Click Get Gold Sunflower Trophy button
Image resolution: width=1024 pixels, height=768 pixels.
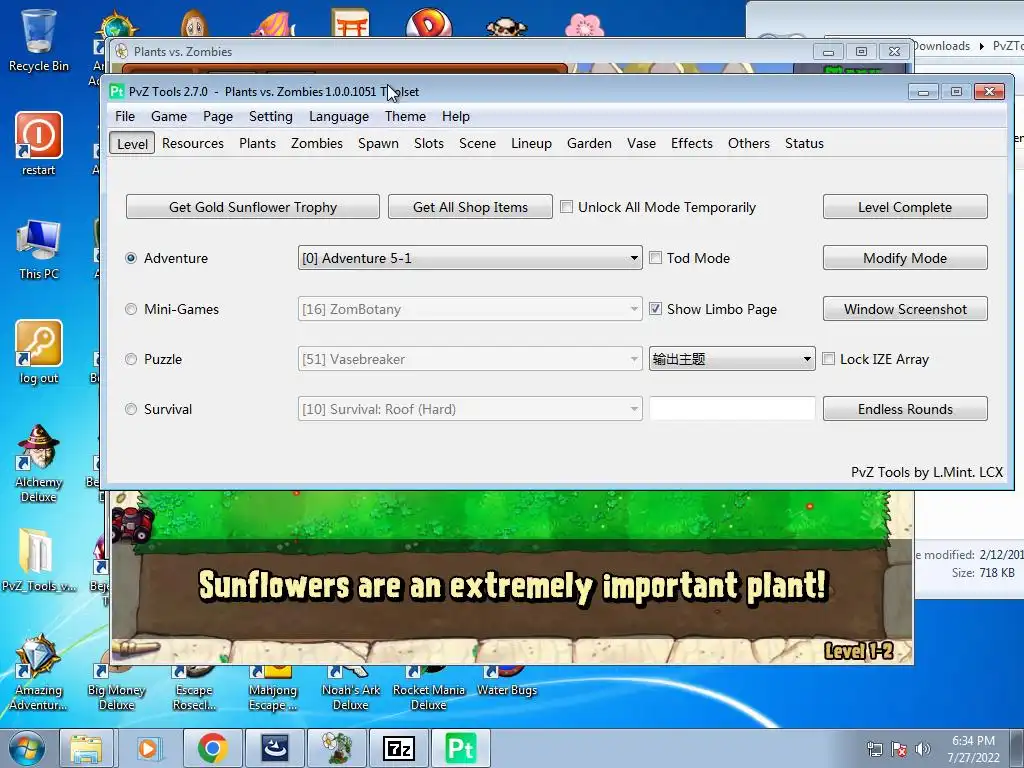(253, 207)
